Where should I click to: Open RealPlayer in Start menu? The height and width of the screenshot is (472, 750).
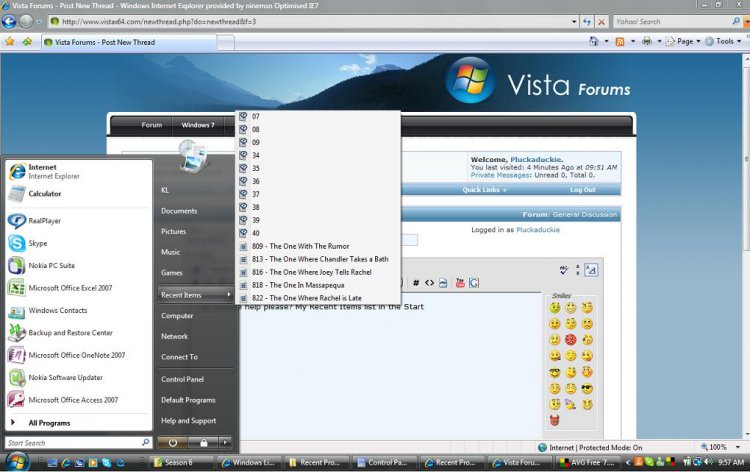pyautogui.click(x=79, y=221)
